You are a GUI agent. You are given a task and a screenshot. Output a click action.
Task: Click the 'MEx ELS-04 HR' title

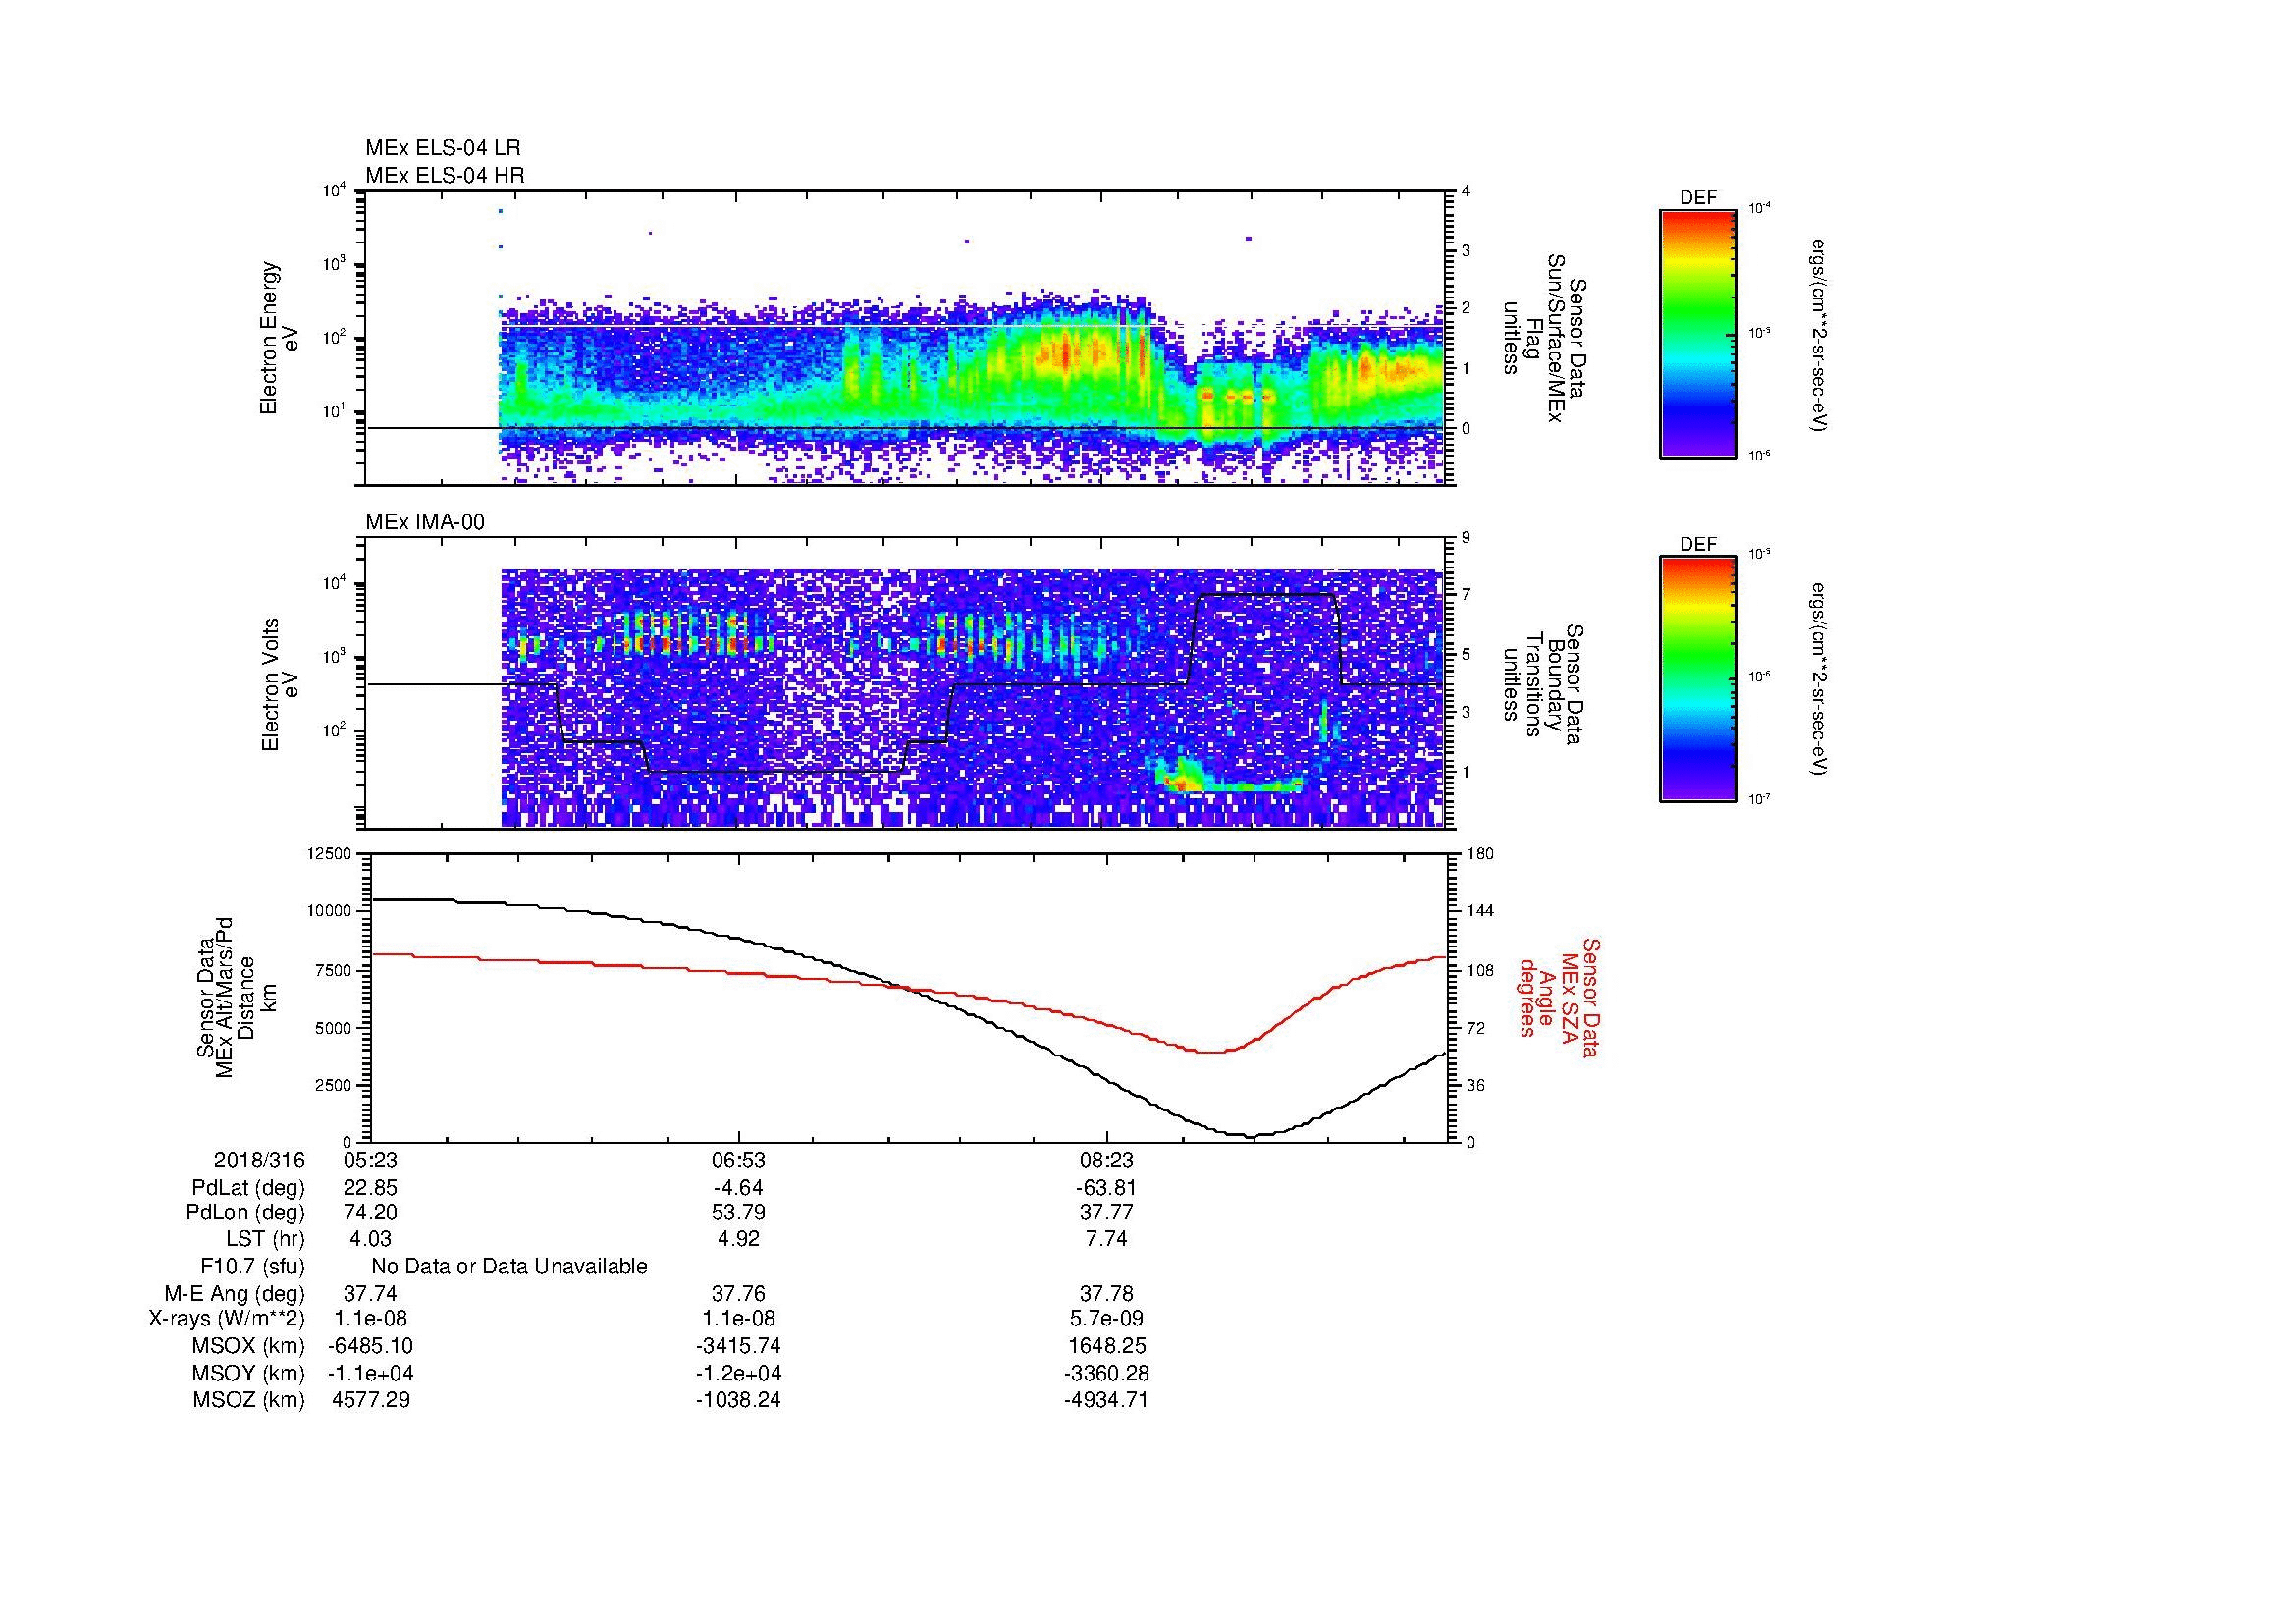tap(445, 176)
